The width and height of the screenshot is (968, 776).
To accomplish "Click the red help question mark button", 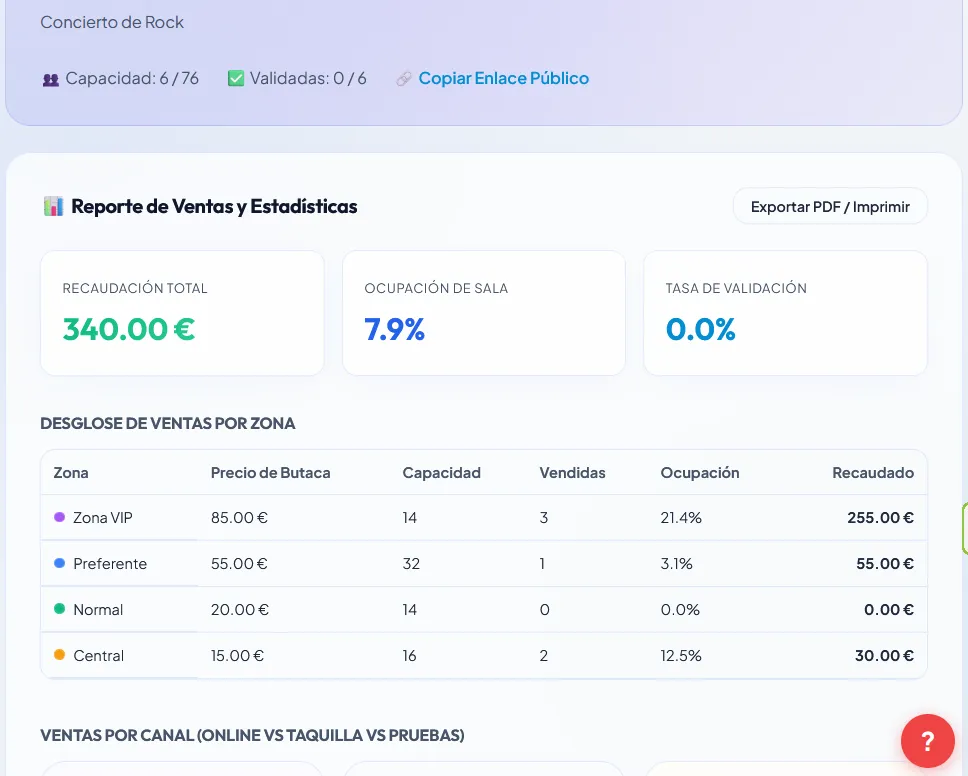I will click(927, 741).
